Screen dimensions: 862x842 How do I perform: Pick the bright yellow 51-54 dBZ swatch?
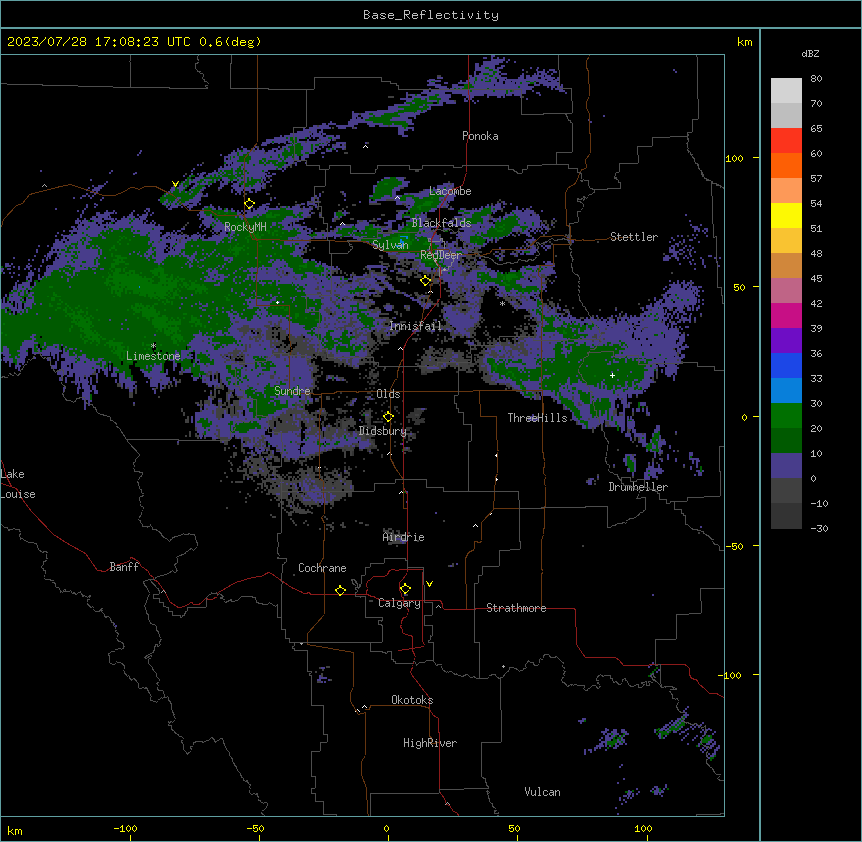point(786,215)
